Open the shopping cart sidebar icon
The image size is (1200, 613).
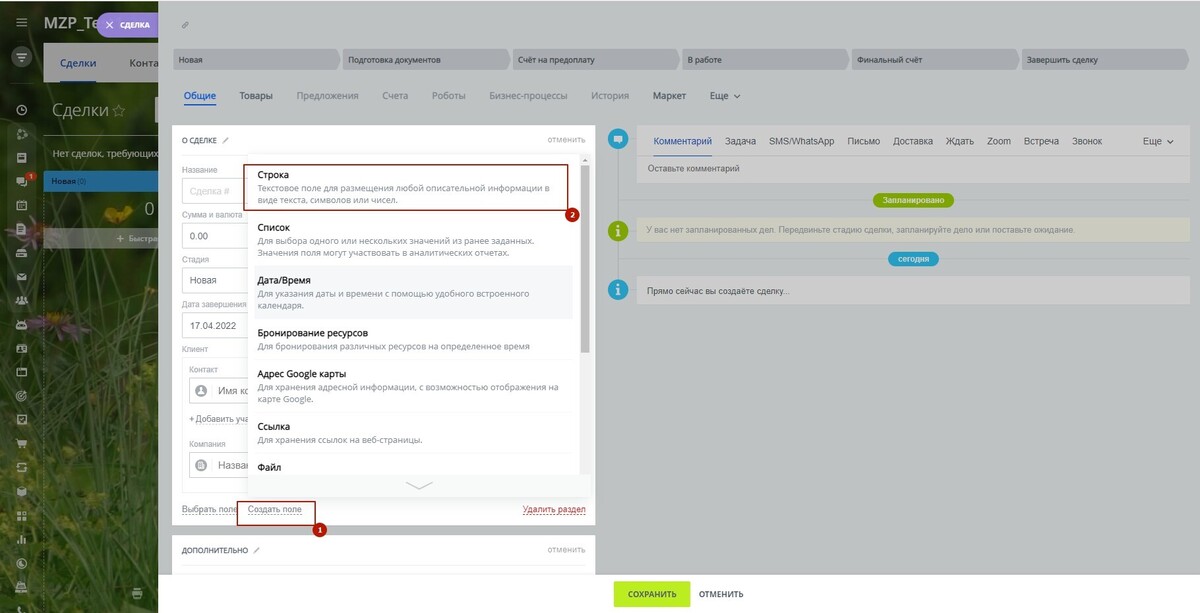click(21, 444)
